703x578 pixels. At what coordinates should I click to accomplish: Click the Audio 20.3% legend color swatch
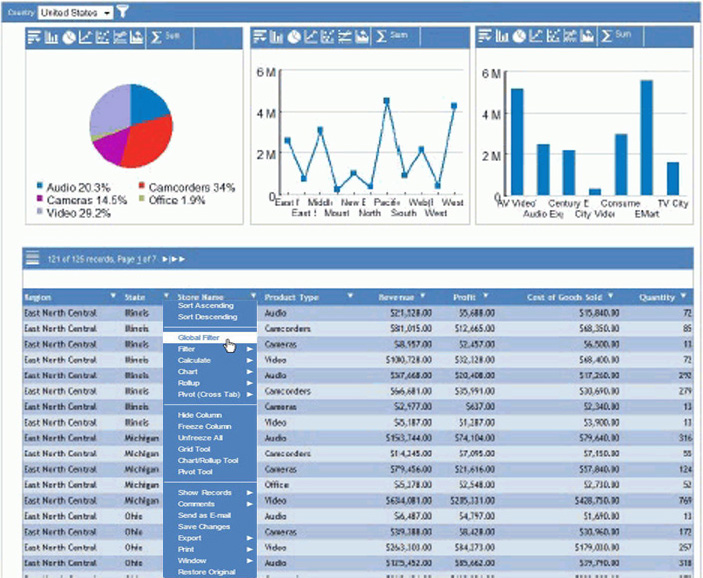point(39,186)
